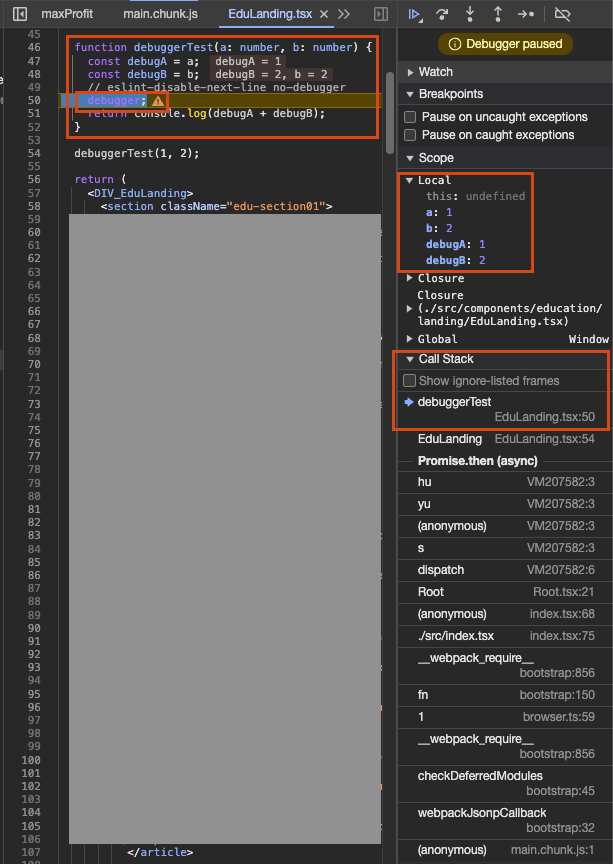Click the 'this: undefined' scope entry
The height and width of the screenshot is (864, 613).
coord(475,196)
